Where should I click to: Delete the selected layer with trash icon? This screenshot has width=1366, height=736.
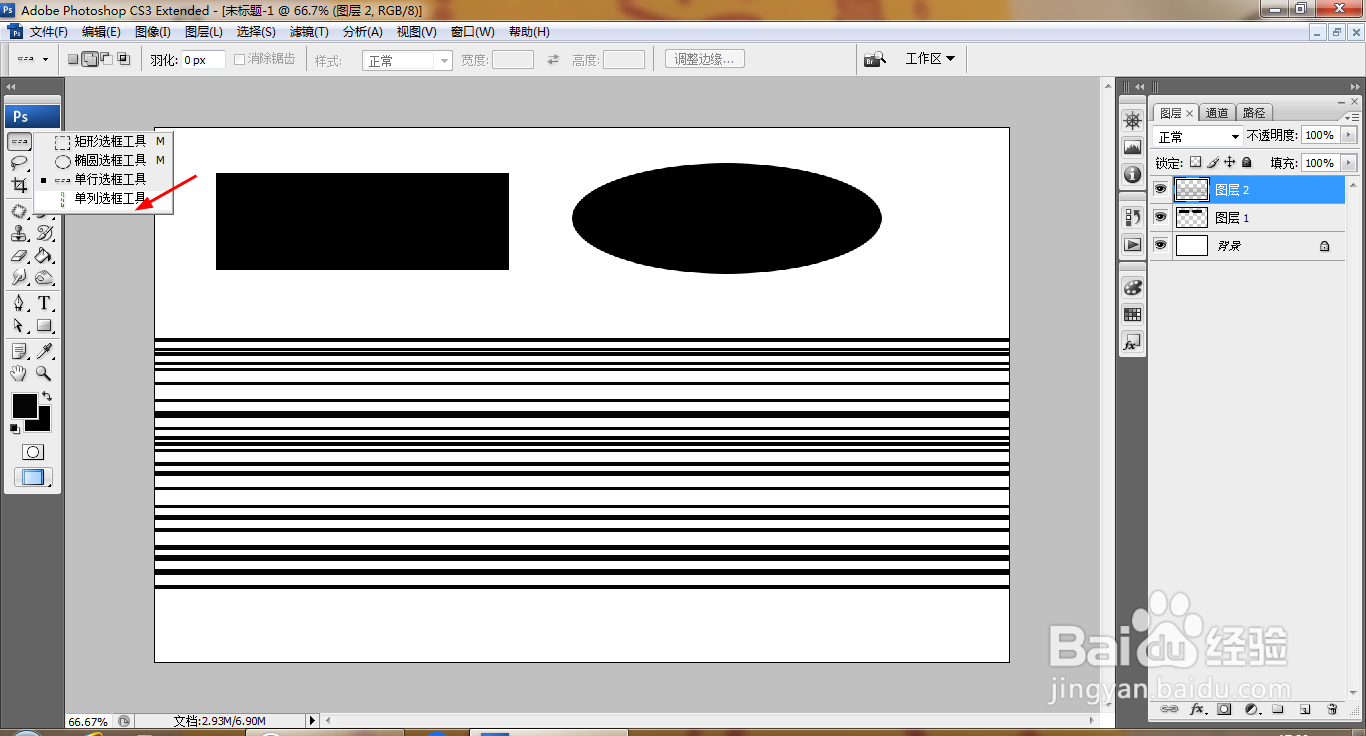(1332, 709)
